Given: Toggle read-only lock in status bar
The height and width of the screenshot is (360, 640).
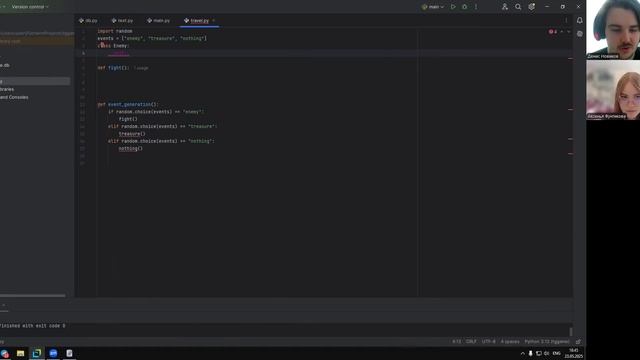Looking at the screenshot, I should [578, 342].
